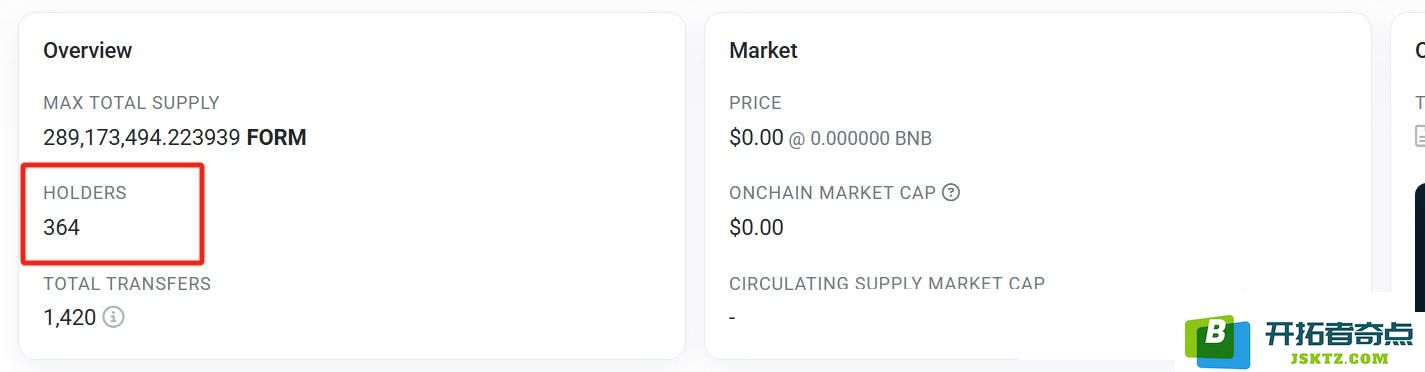Click the PRICE value $0.00

coord(756,138)
